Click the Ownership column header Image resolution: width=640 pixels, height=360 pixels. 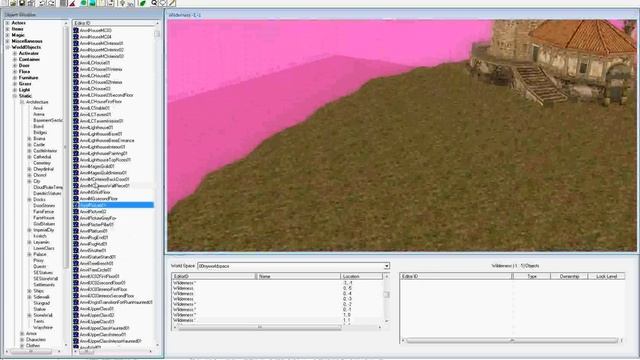coord(569,276)
